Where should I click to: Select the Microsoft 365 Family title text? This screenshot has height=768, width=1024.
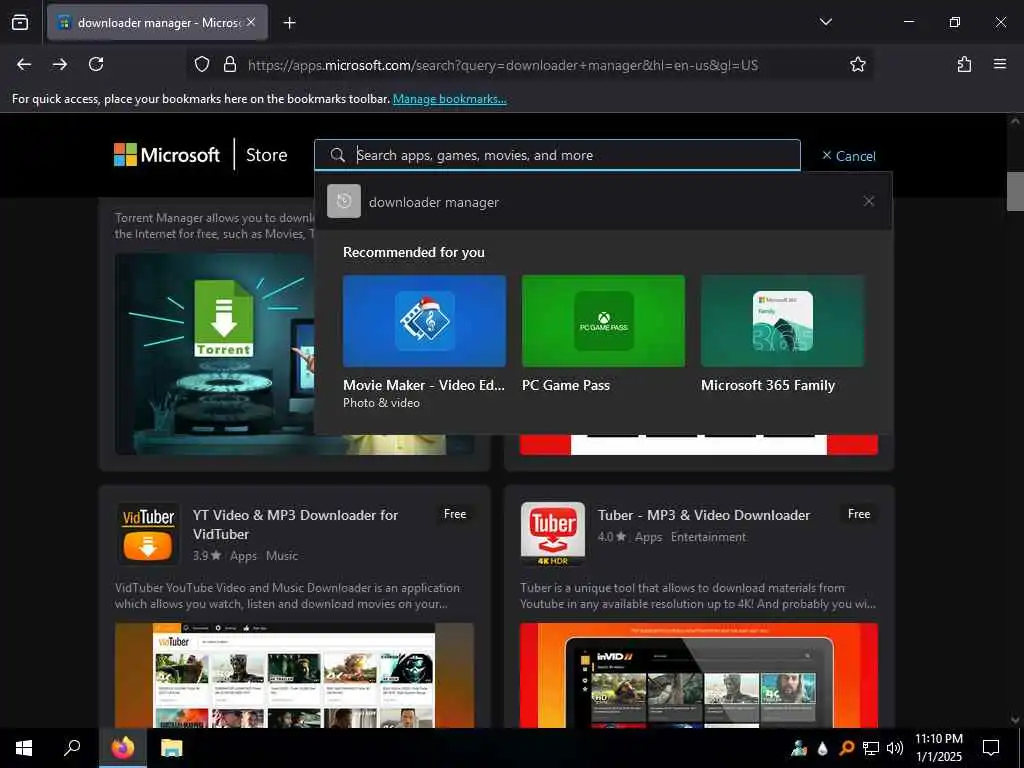768,385
